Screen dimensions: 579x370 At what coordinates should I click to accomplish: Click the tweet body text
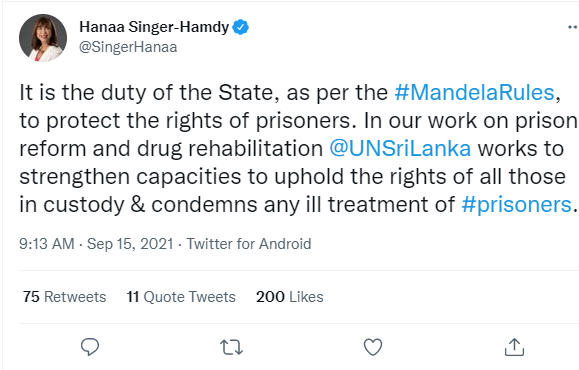[x=298, y=148]
